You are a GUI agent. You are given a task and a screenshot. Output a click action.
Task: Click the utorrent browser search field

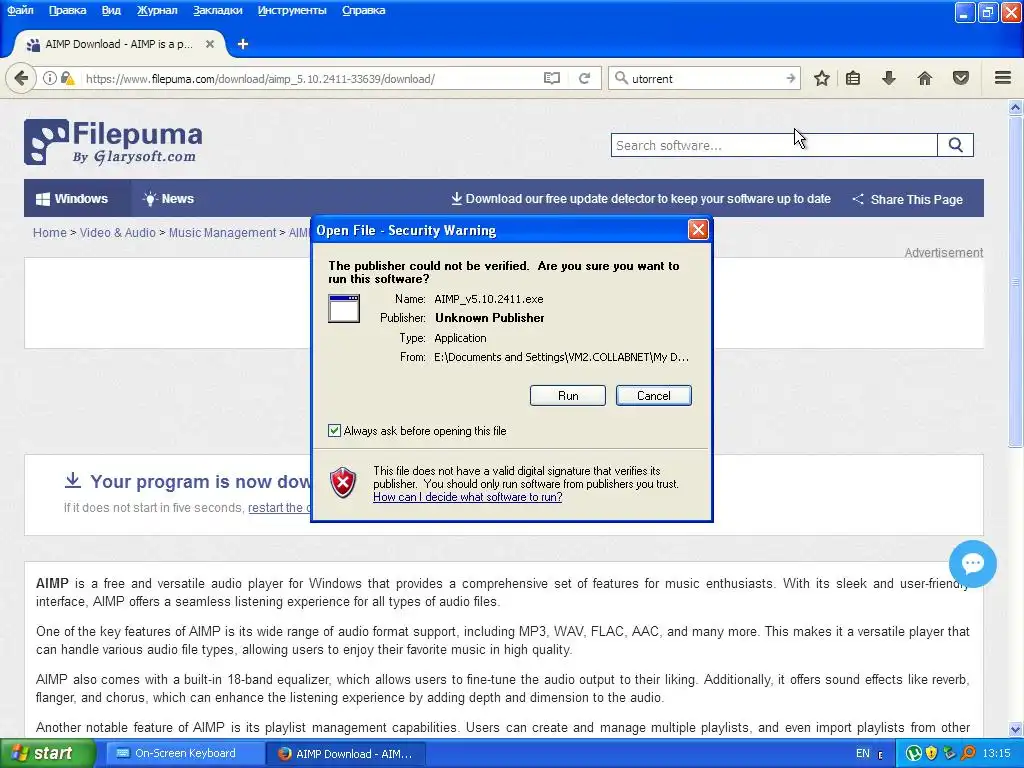[x=705, y=78]
